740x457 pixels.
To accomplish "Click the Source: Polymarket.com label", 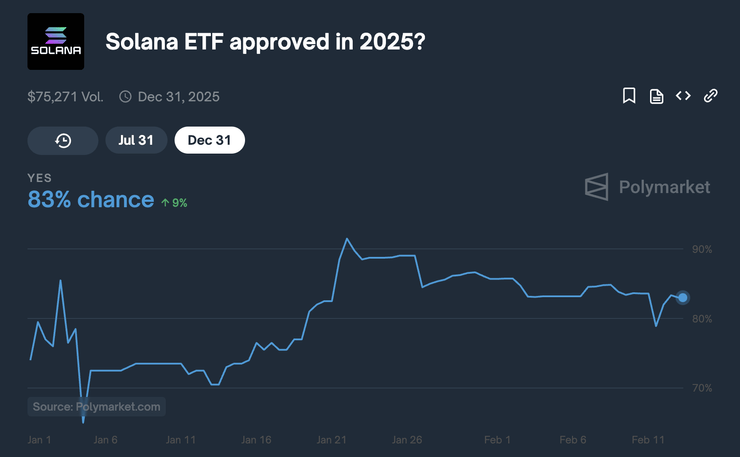I will pyautogui.click(x=96, y=407).
